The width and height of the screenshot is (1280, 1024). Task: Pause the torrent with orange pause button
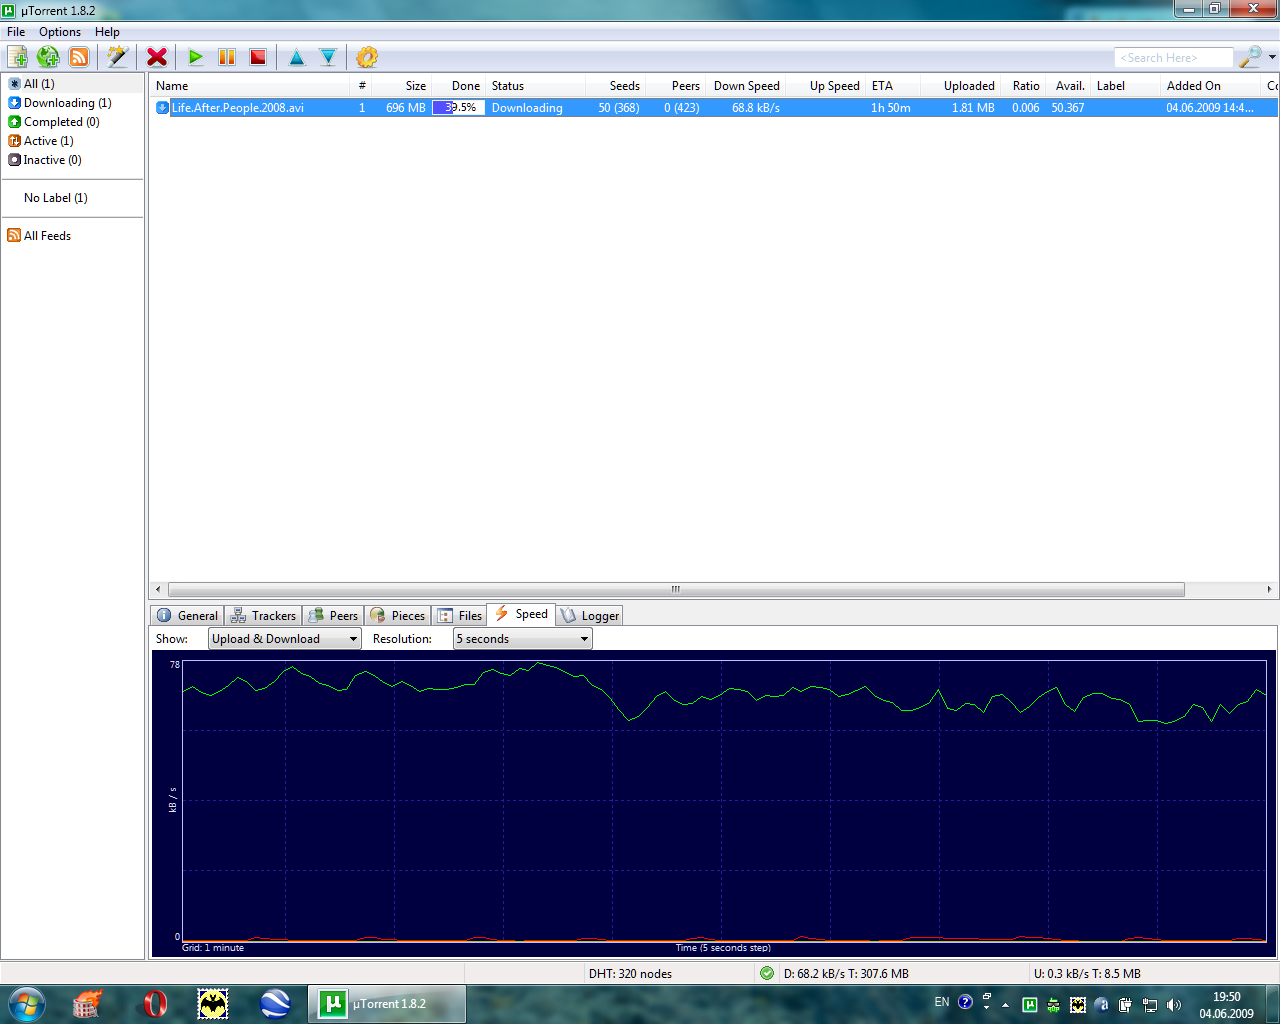(x=227, y=57)
